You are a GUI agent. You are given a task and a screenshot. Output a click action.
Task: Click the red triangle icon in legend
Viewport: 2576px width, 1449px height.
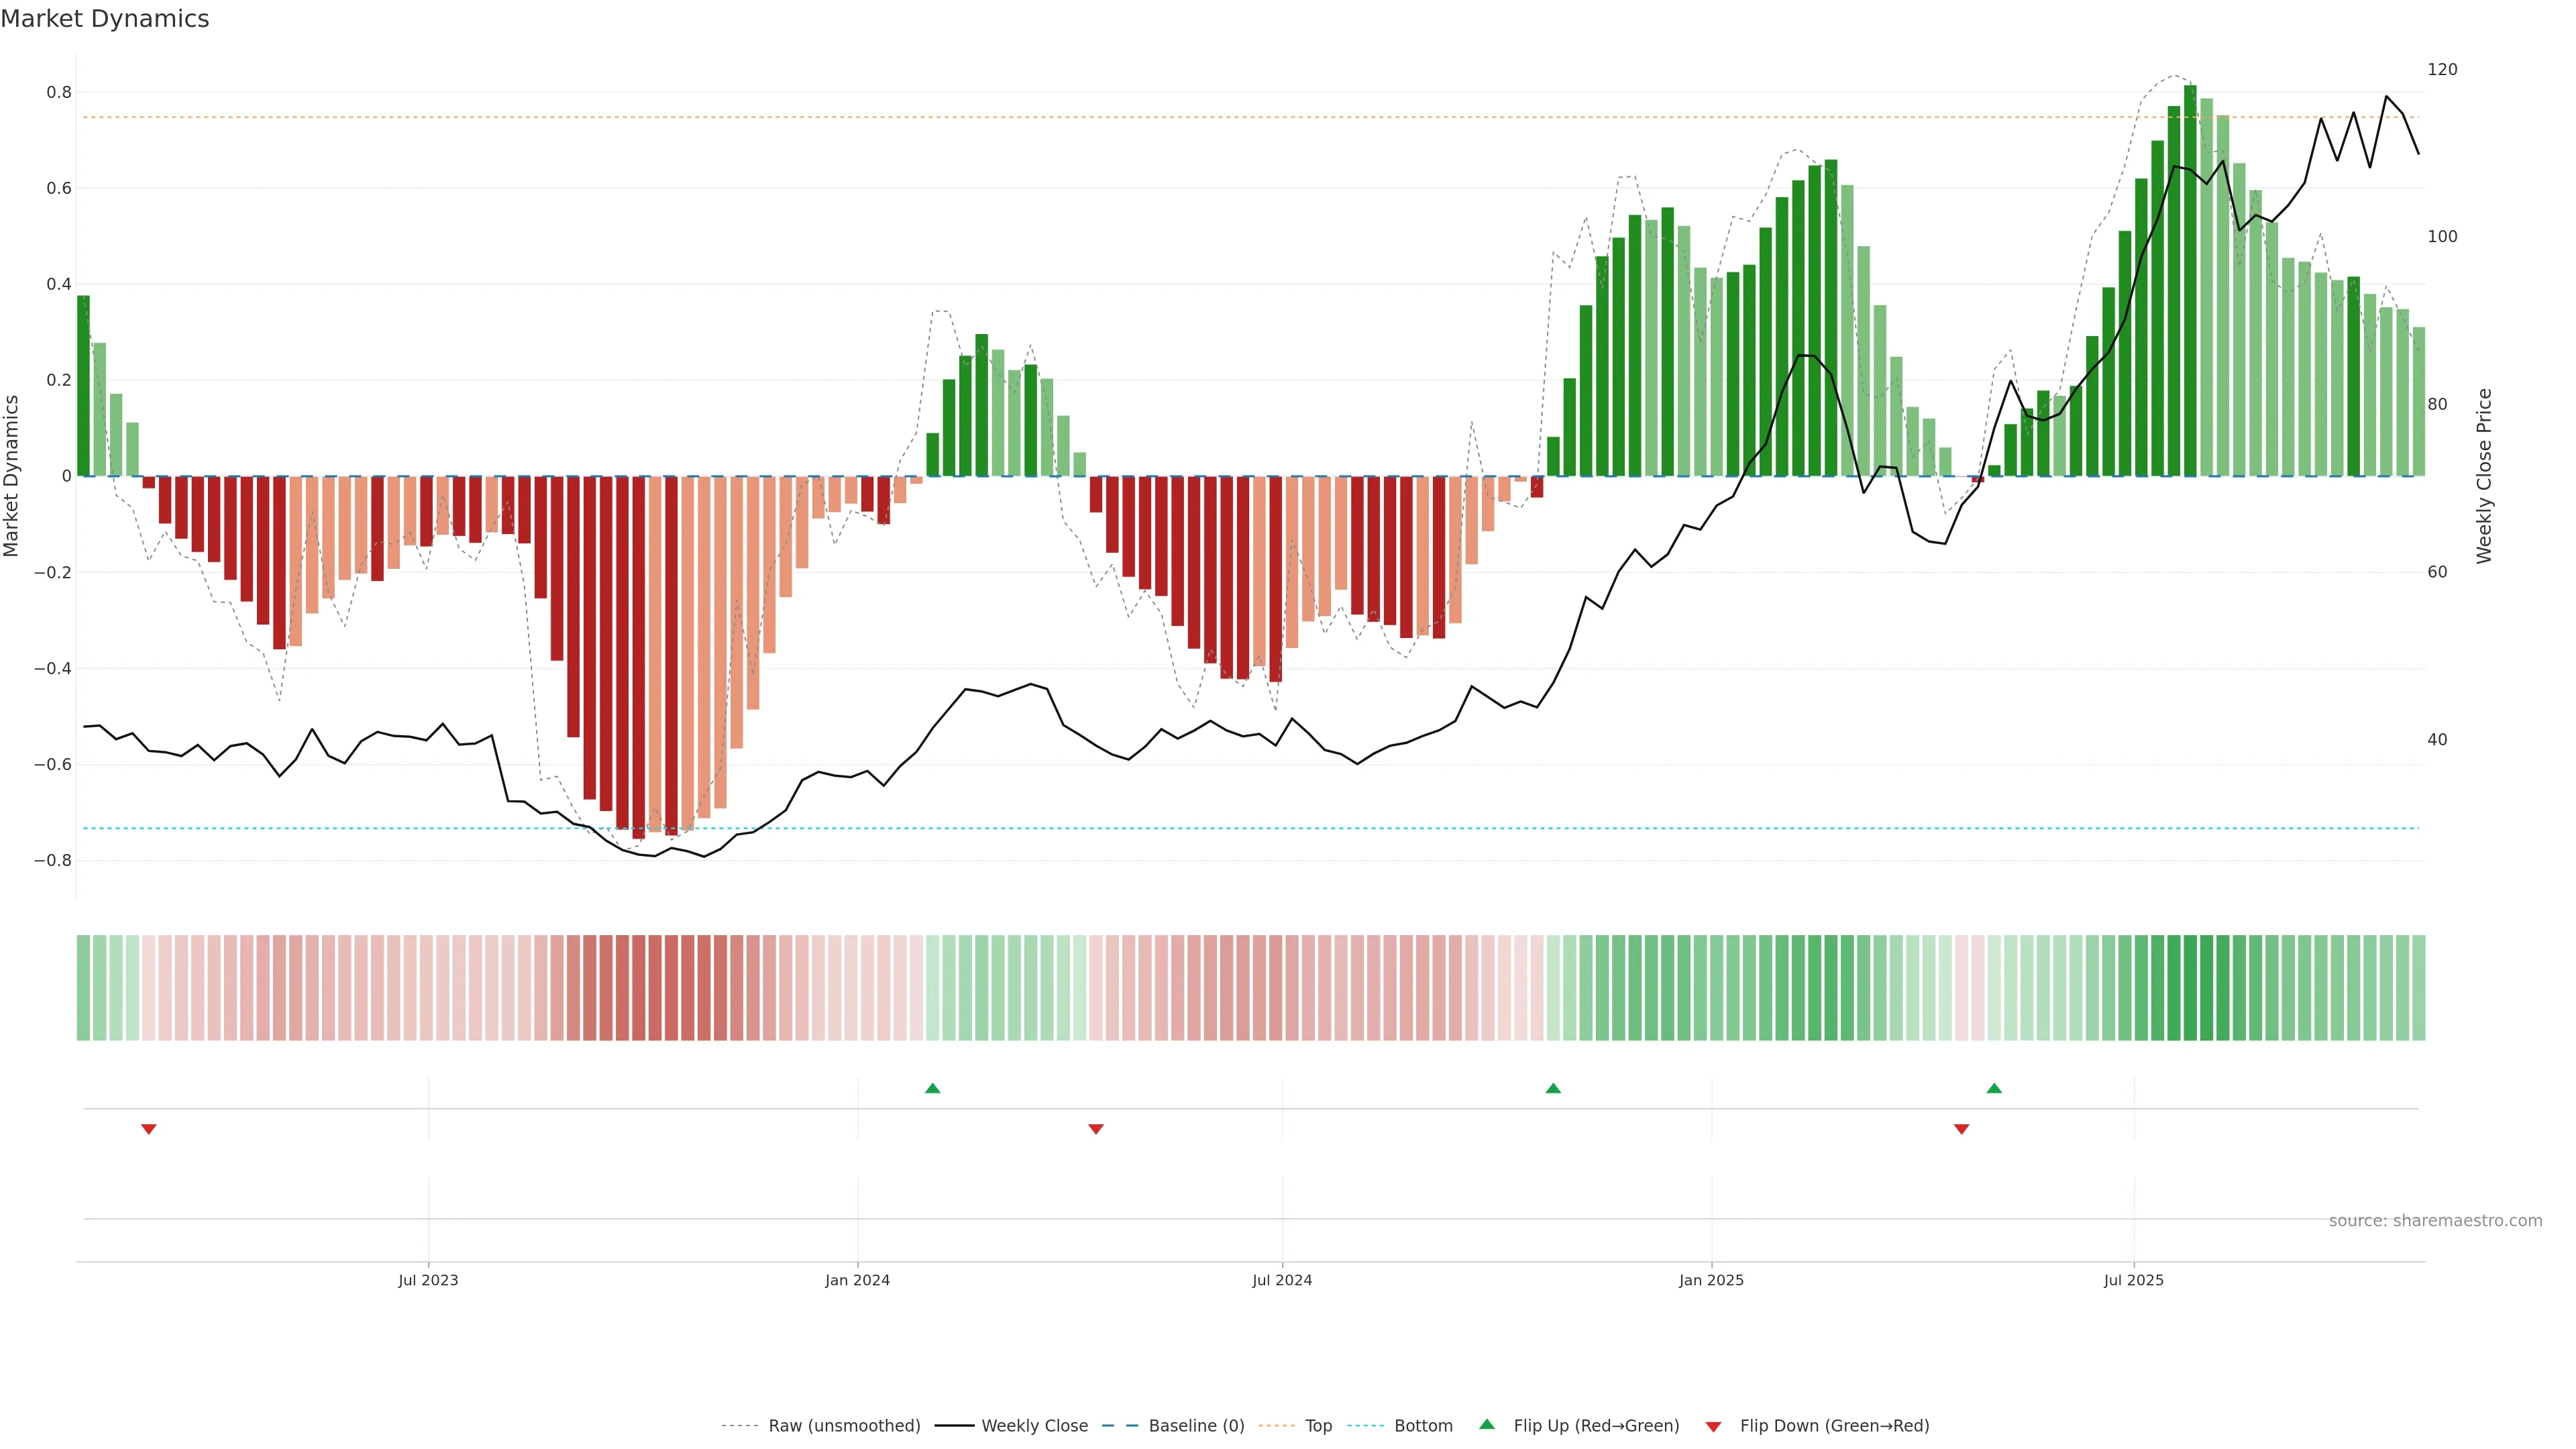(x=1713, y=1426)
